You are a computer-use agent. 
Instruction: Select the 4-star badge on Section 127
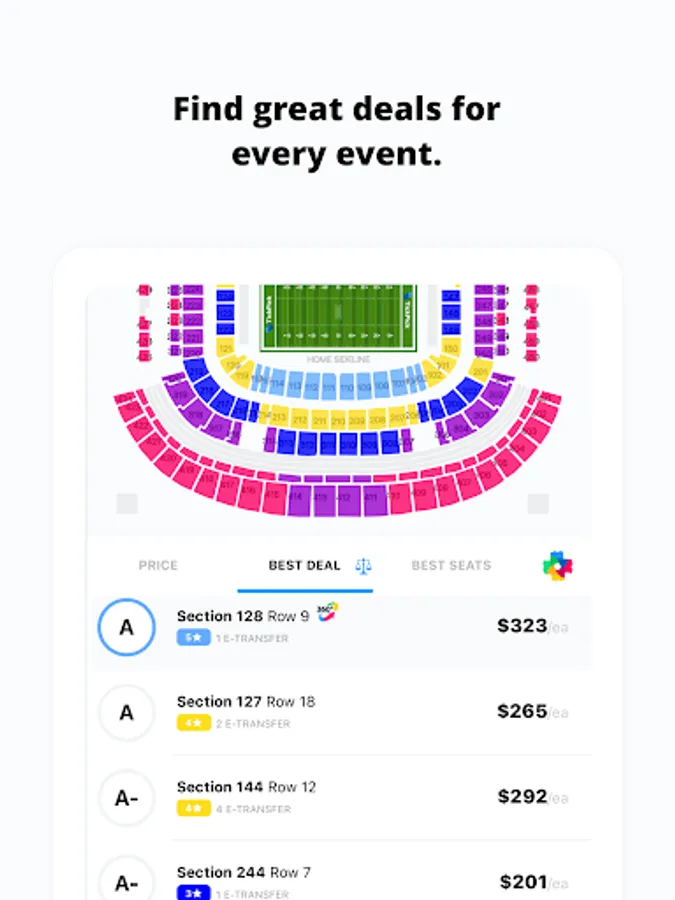[193, 723]
